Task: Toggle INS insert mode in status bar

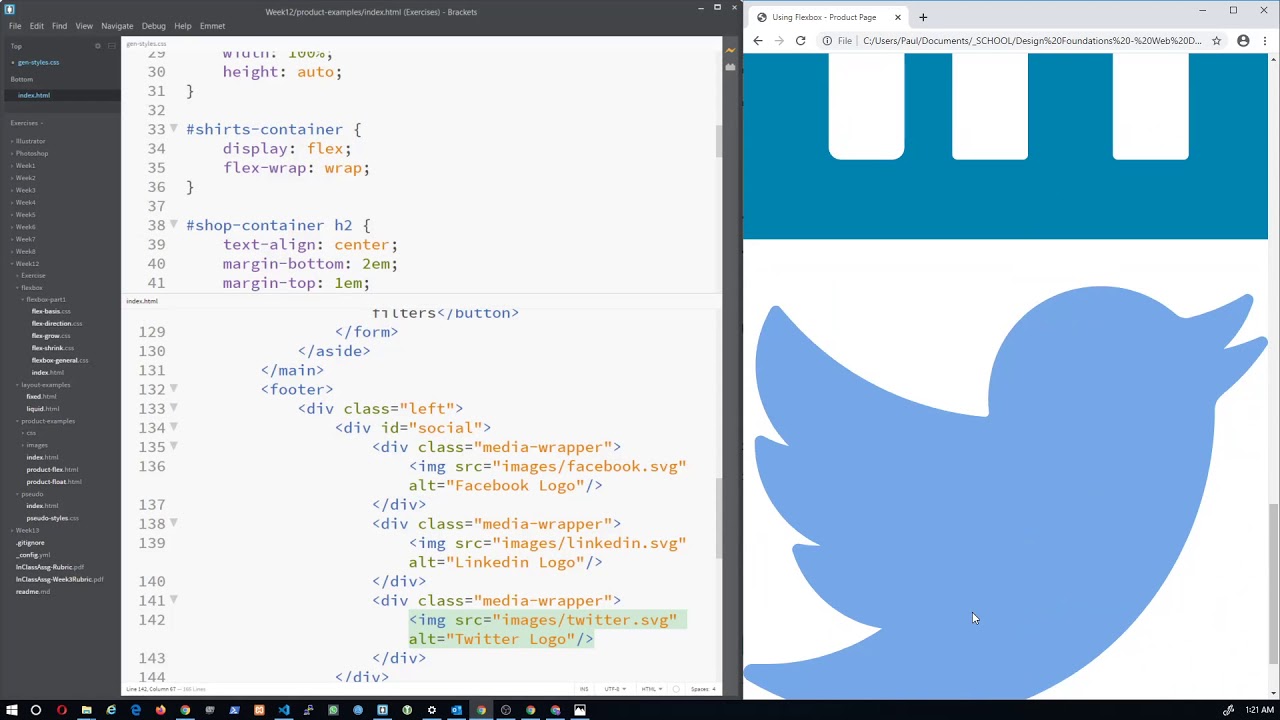Action: coord(584,689)
